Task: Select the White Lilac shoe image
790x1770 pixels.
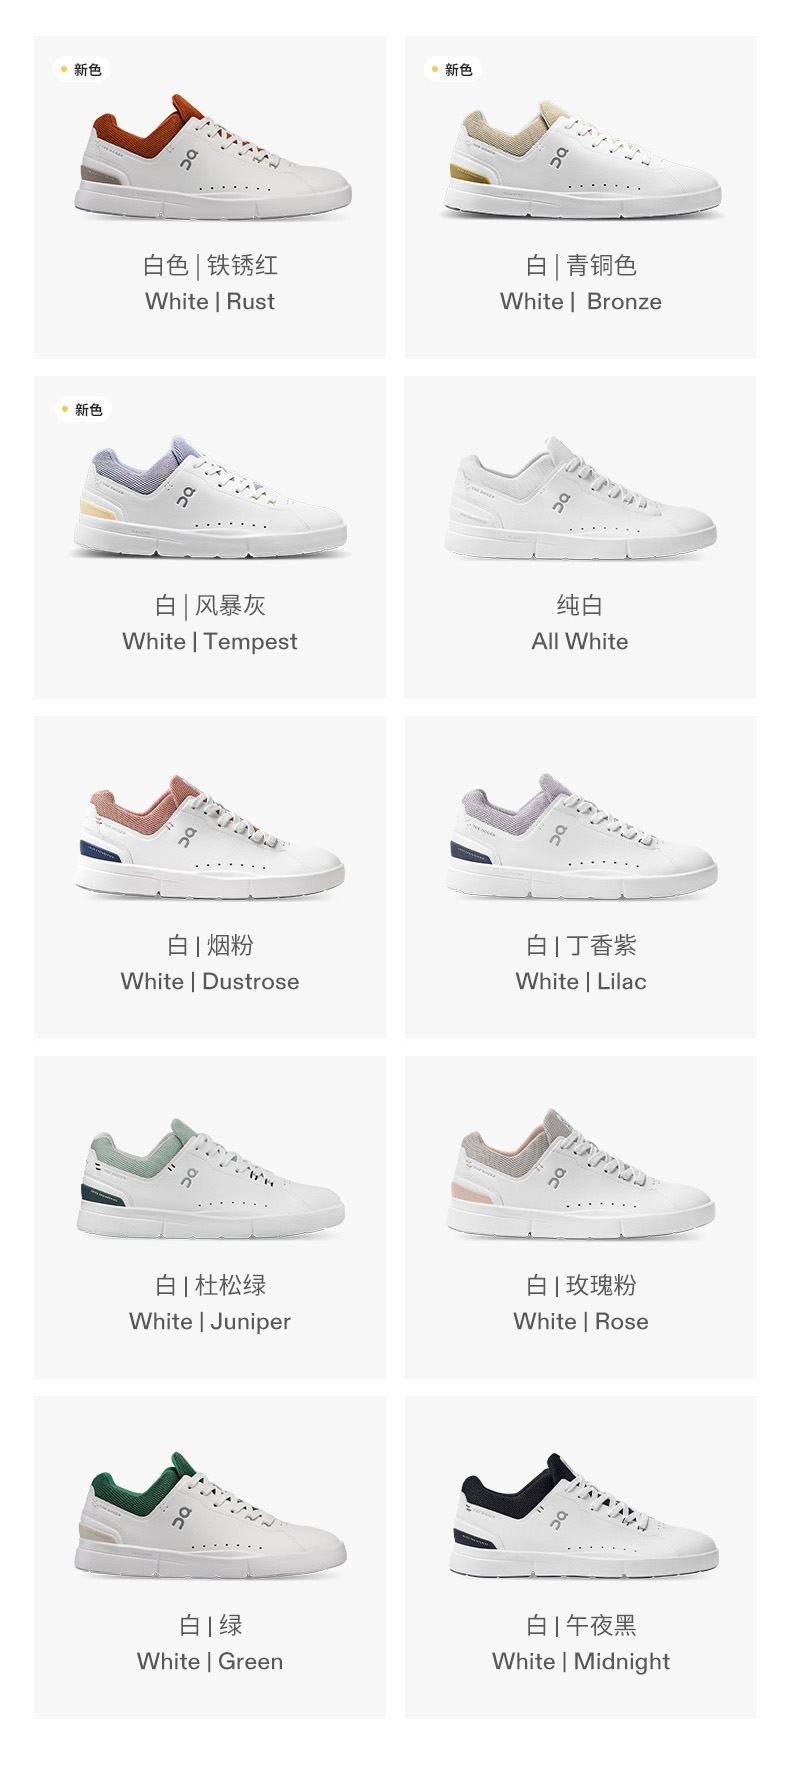Action: tap(581, 836)
